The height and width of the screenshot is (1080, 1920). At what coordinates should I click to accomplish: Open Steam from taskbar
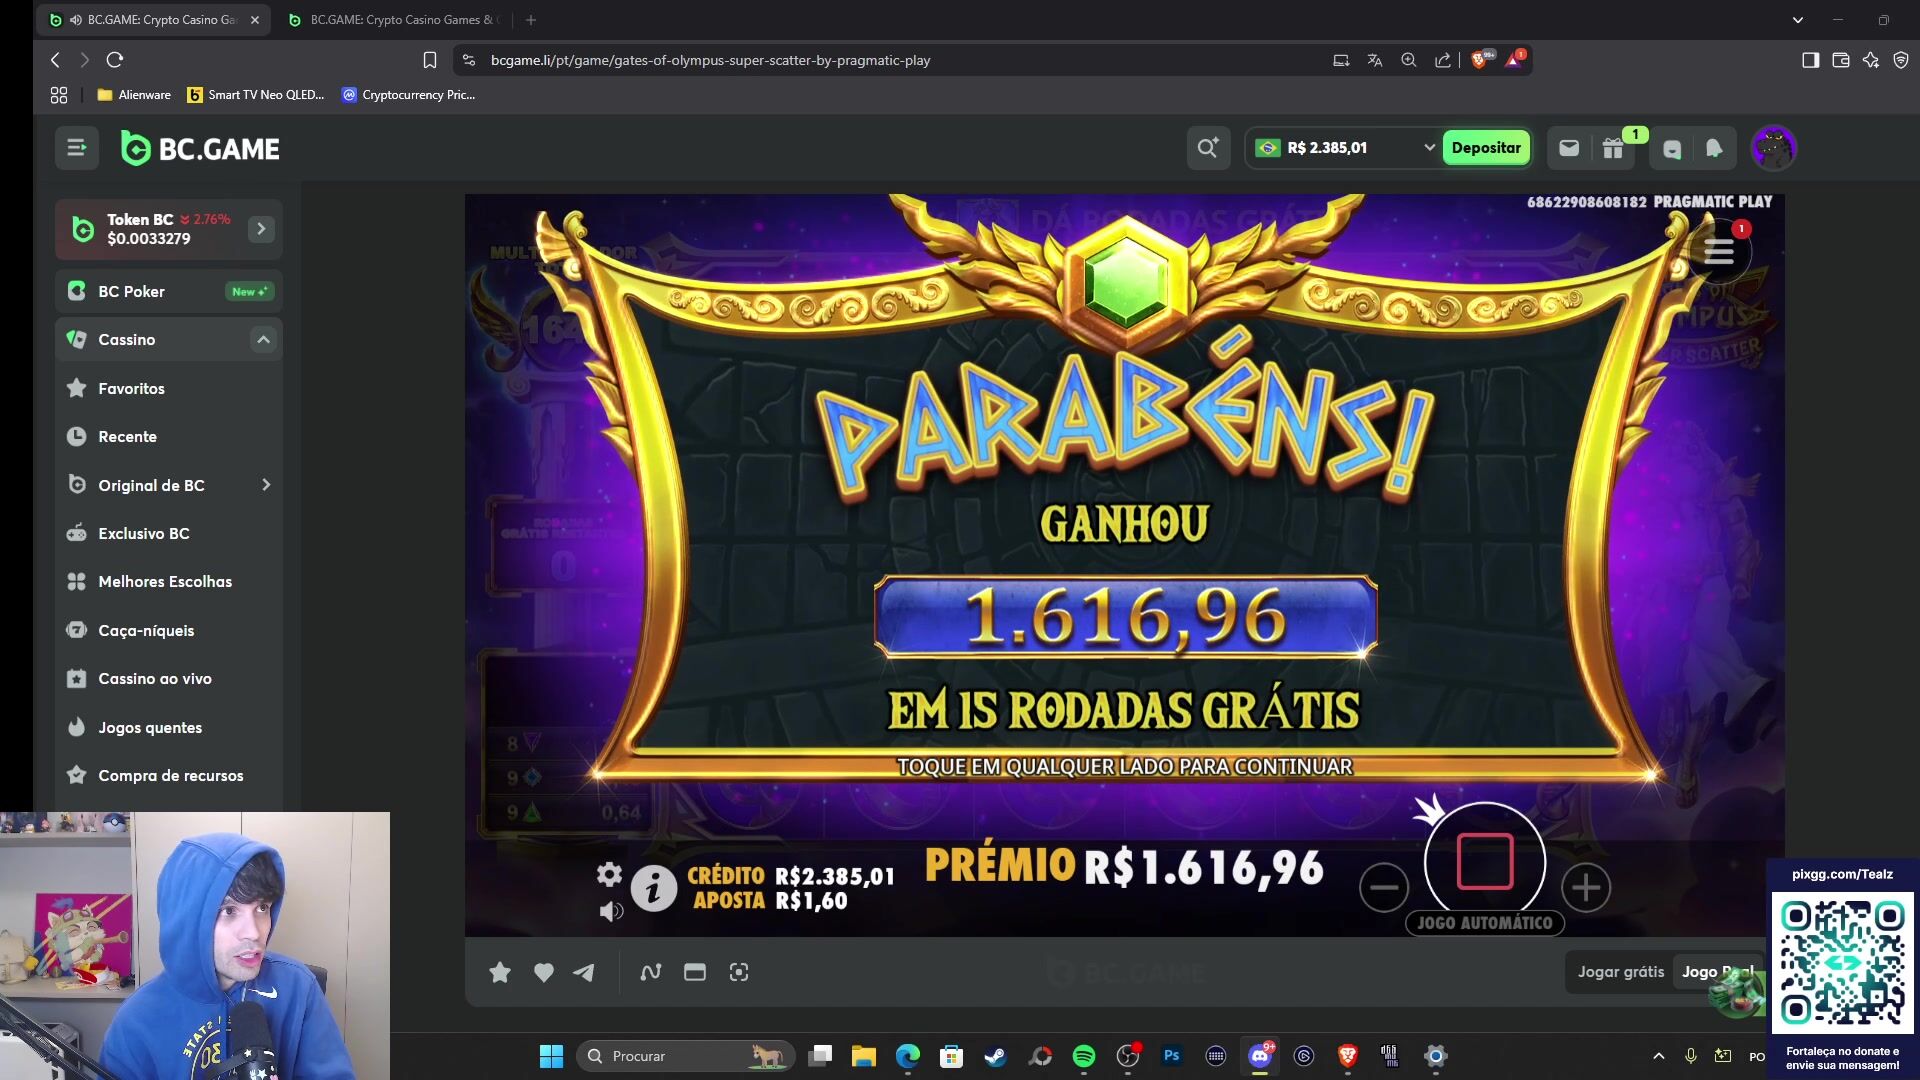tap(995, 1056)
